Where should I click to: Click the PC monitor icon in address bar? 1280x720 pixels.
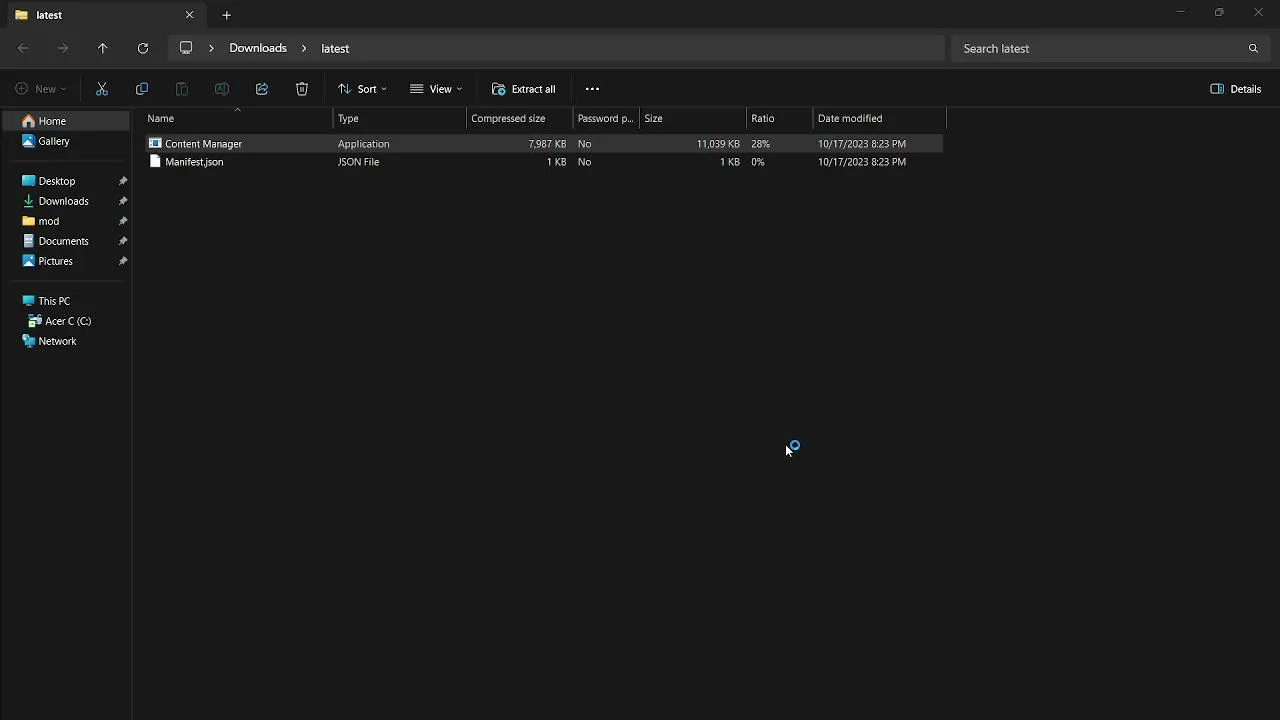pyautogui.click(x=186, y=48)
